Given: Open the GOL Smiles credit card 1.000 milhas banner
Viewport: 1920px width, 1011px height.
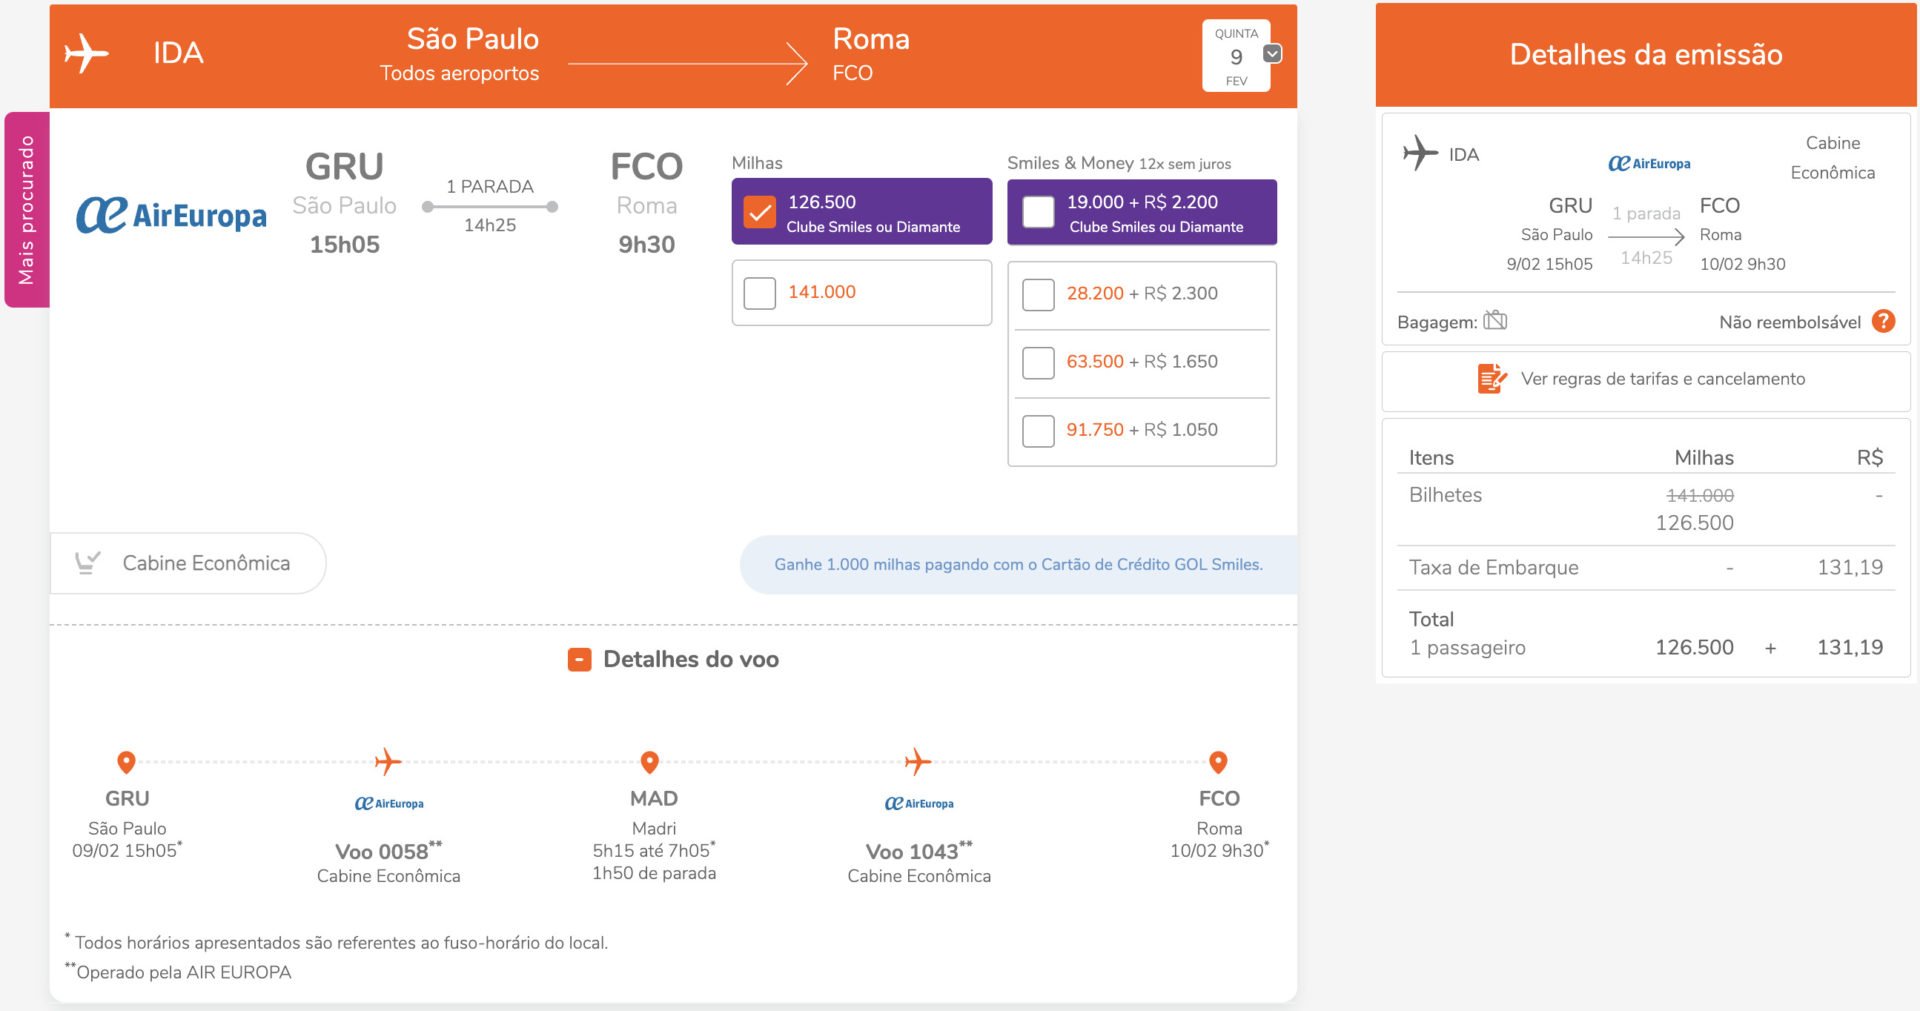Looking at the screenshot, I should coord(1018,565).
